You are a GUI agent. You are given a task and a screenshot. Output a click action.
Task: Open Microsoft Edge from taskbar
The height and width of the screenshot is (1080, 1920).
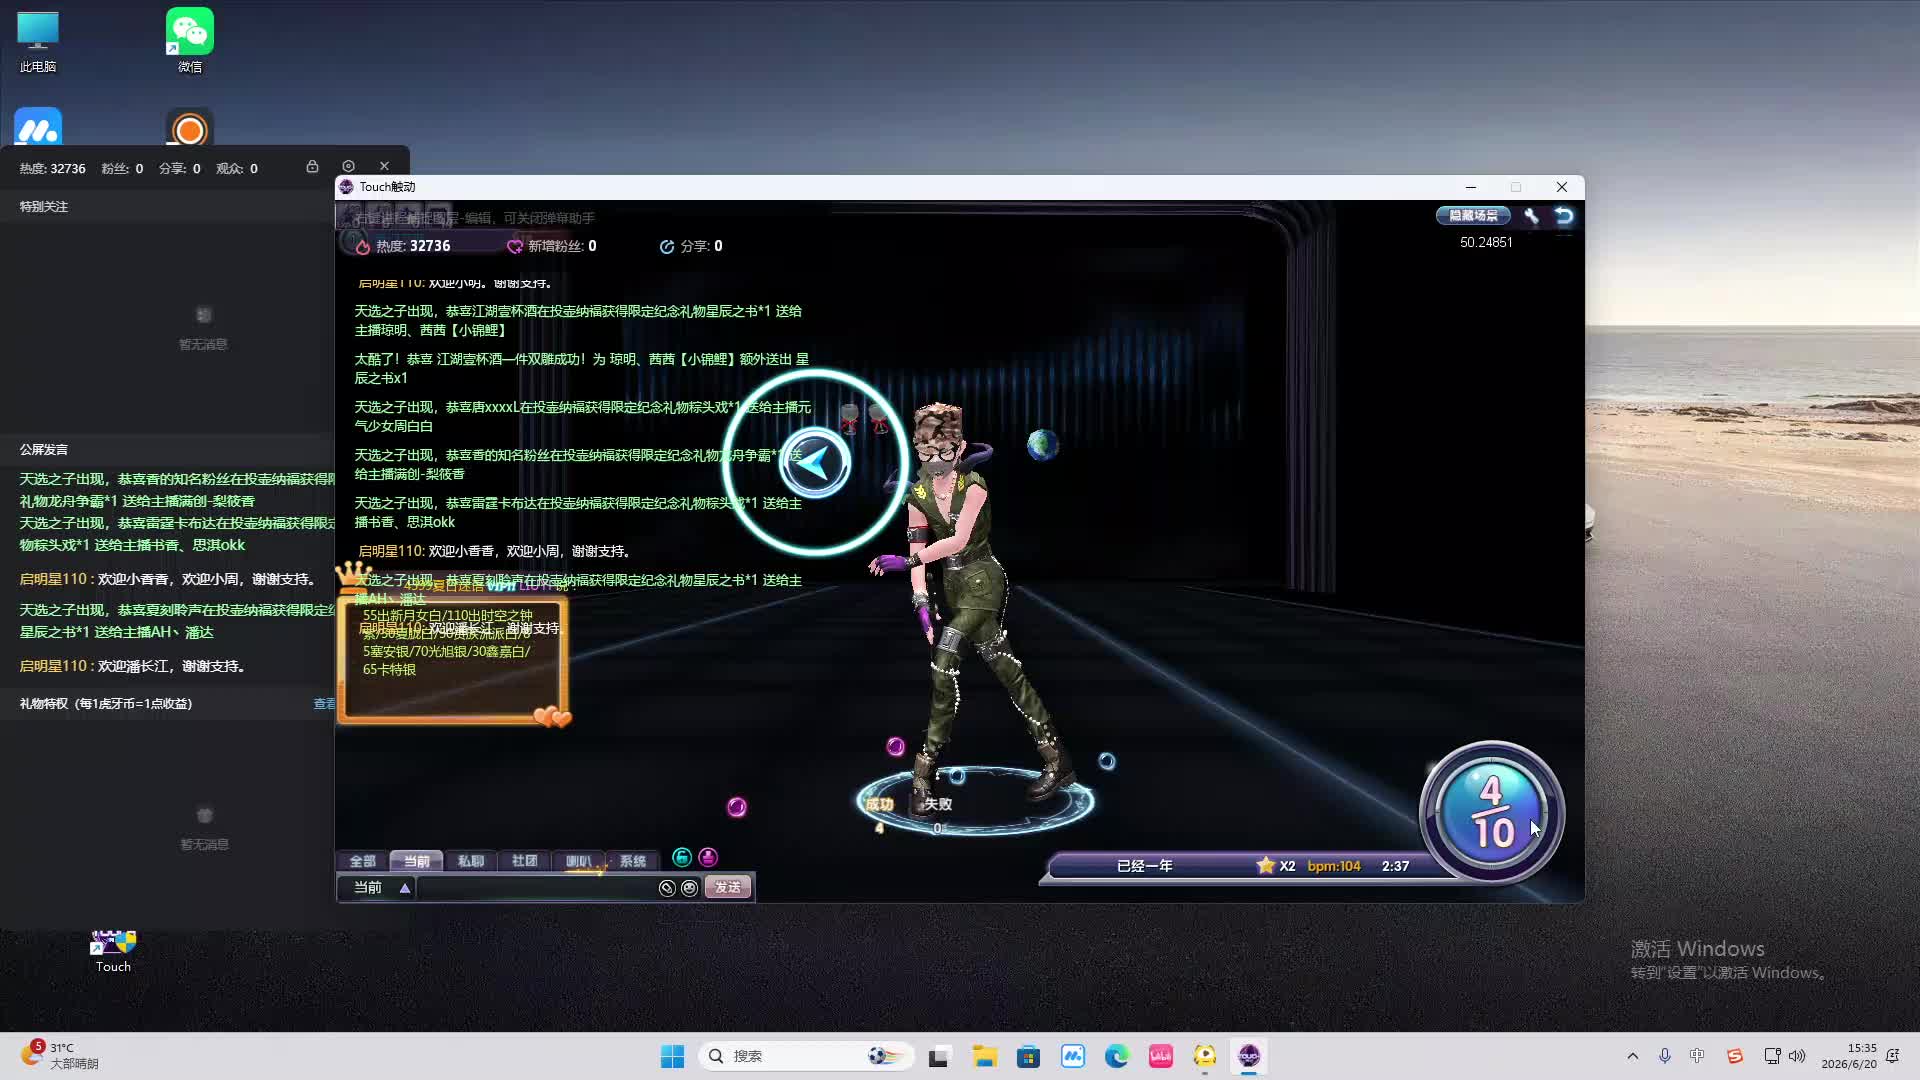pyautogui.click(x=1116, y=1056)
